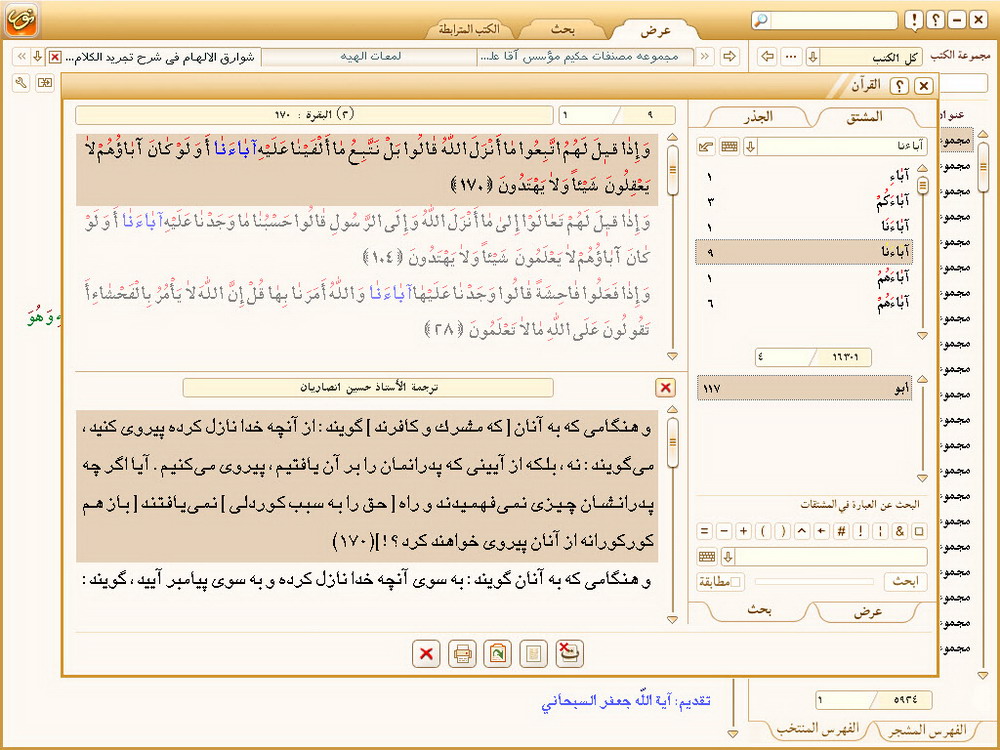The height and width of the screenshot is (750, 1000).
Task: Click the derivatives list scrollbar handle
Action: pos(924,185)
